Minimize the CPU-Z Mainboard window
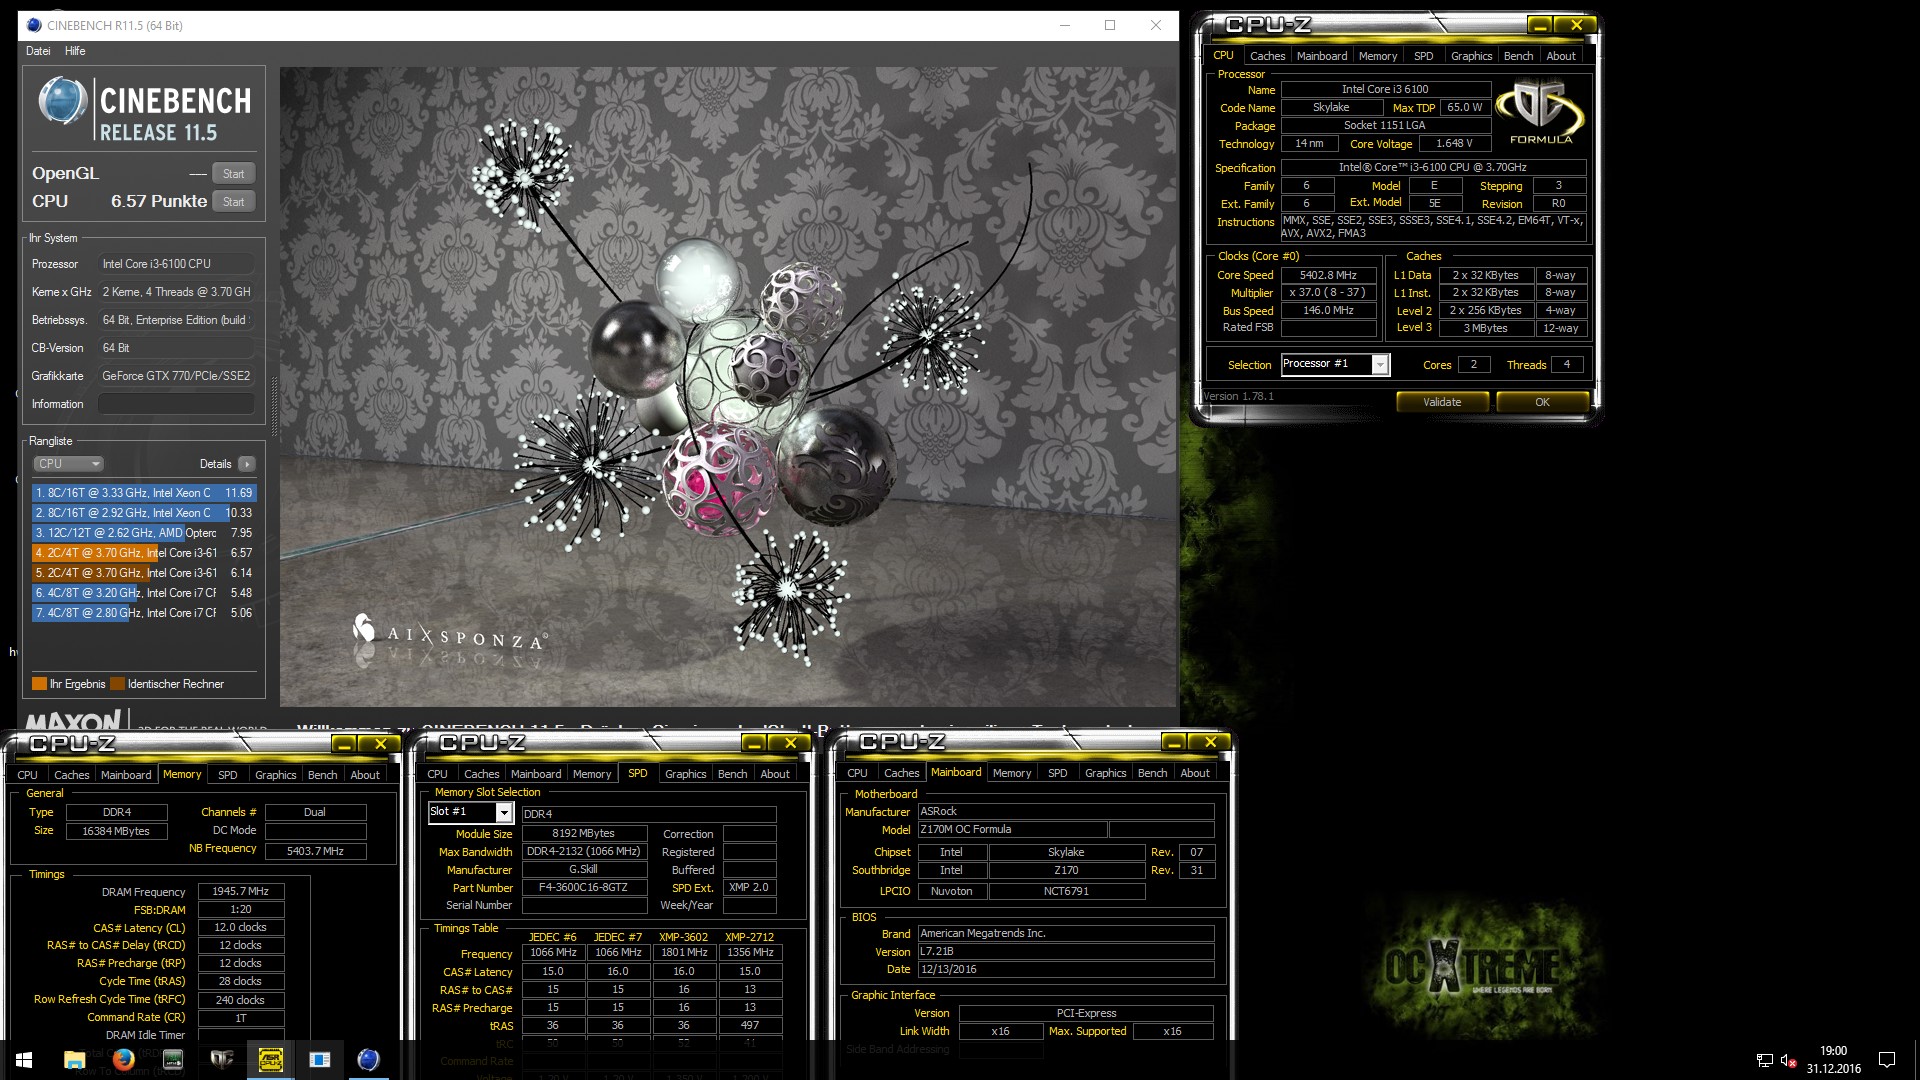1920x1080 pixels. pos(1174,742)
